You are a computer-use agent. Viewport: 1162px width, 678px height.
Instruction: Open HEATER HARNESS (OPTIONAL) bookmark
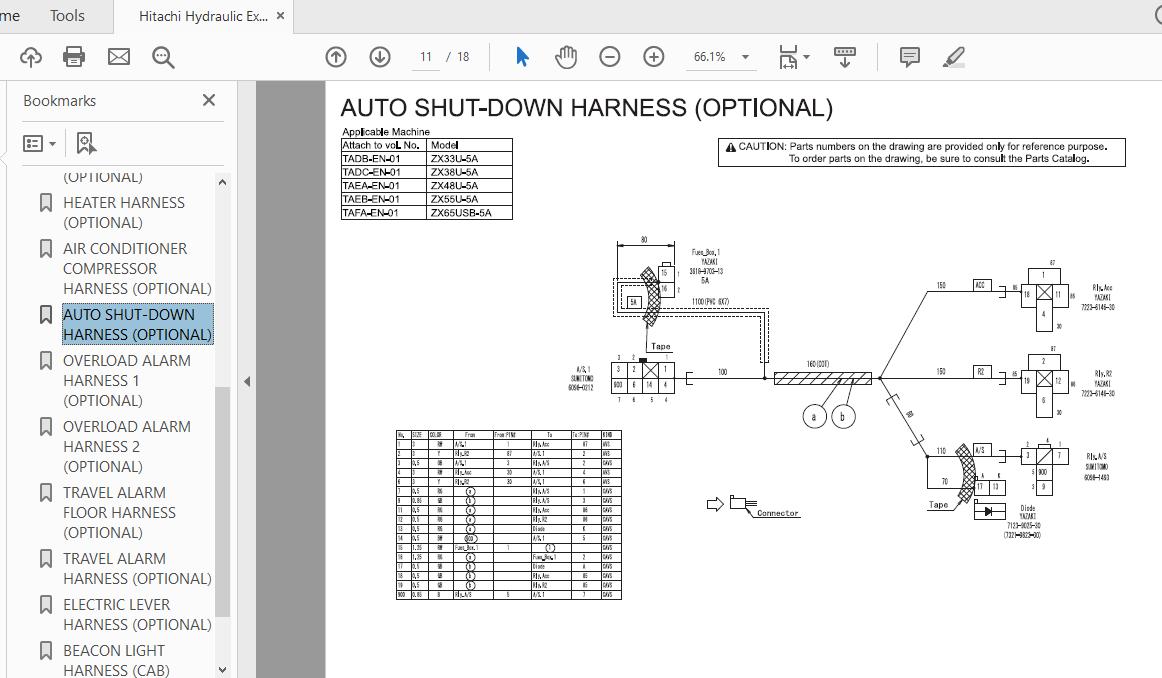(124, 213)
